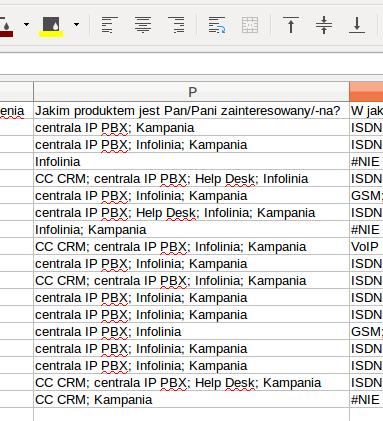
Task: Select the partially visible 'enia' header cell
Action: click(16, 110)
